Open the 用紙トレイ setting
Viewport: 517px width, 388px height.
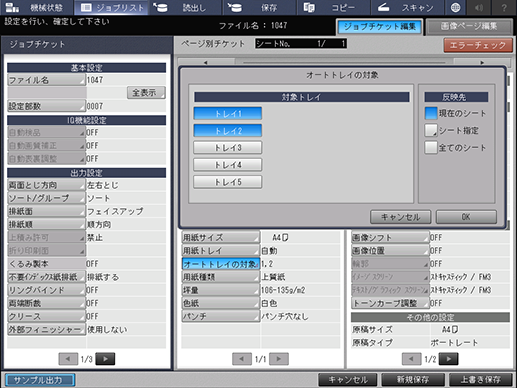[x=221, y=251]
